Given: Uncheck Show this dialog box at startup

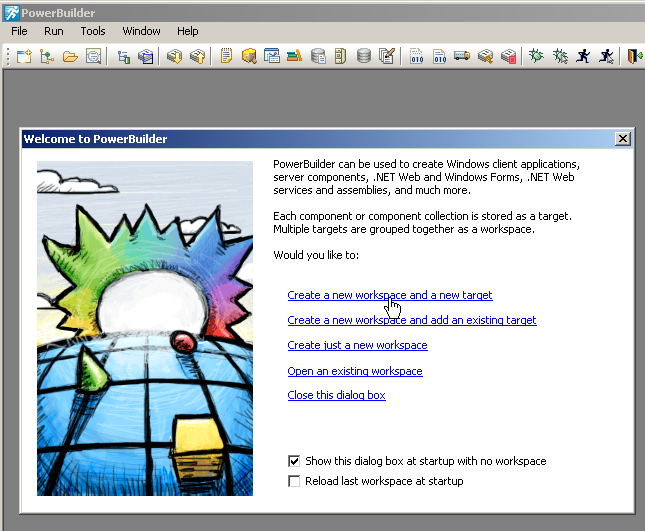Looking at the screenshot, I should pyautogui.click(x=294, y=461).
